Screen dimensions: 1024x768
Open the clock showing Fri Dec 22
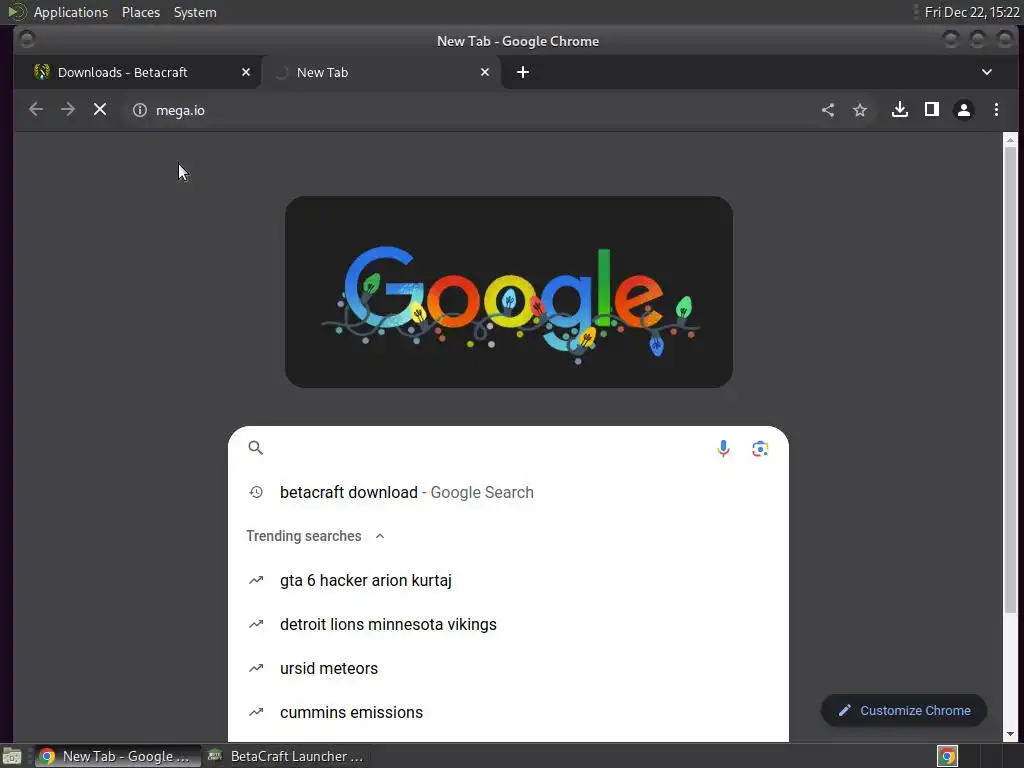click(972, 12)
